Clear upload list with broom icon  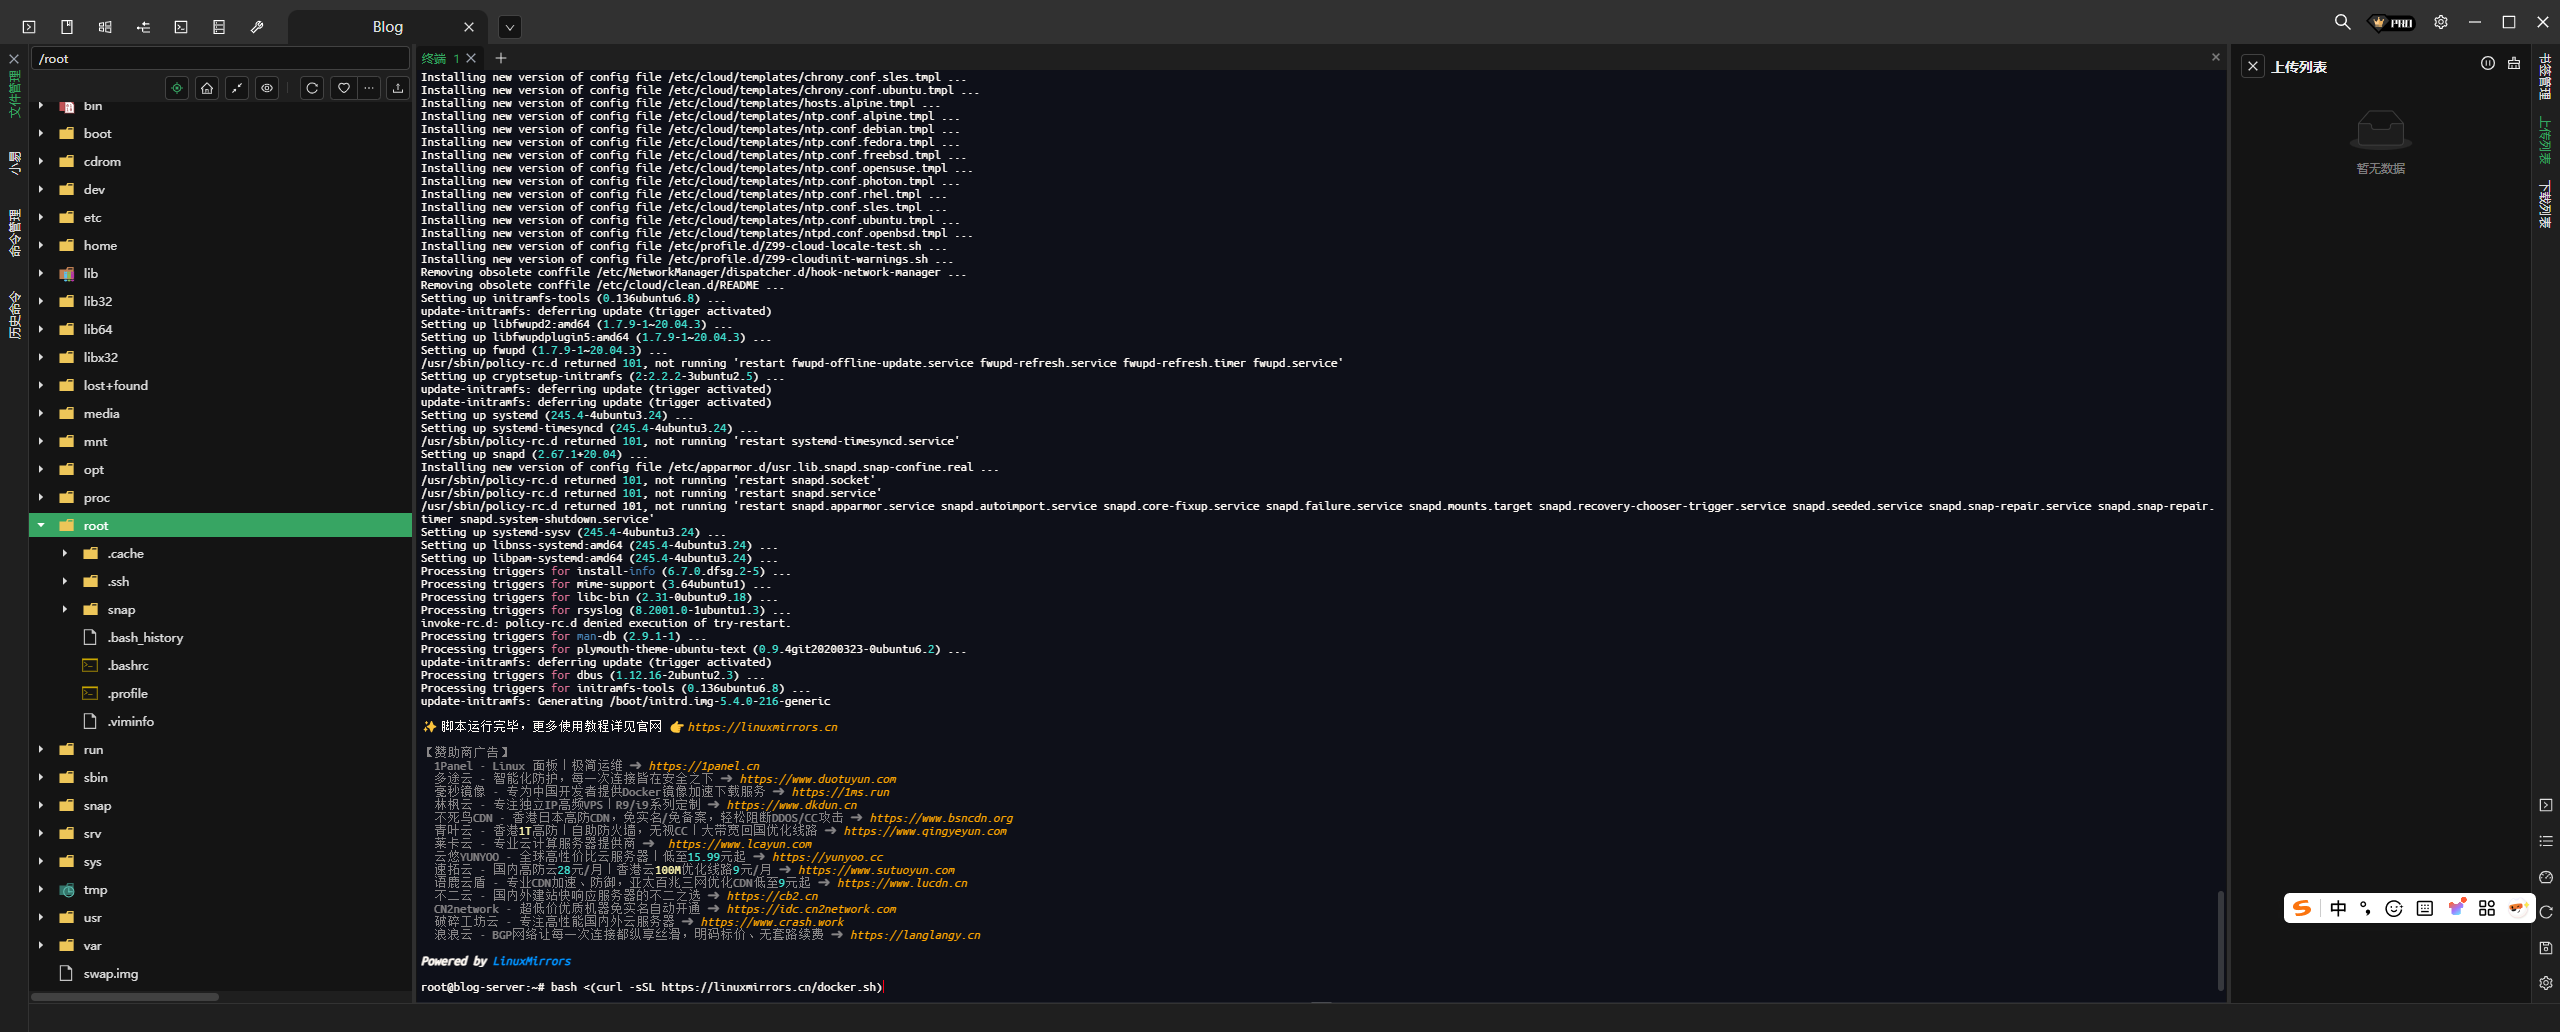click(x=2513, y=64)
